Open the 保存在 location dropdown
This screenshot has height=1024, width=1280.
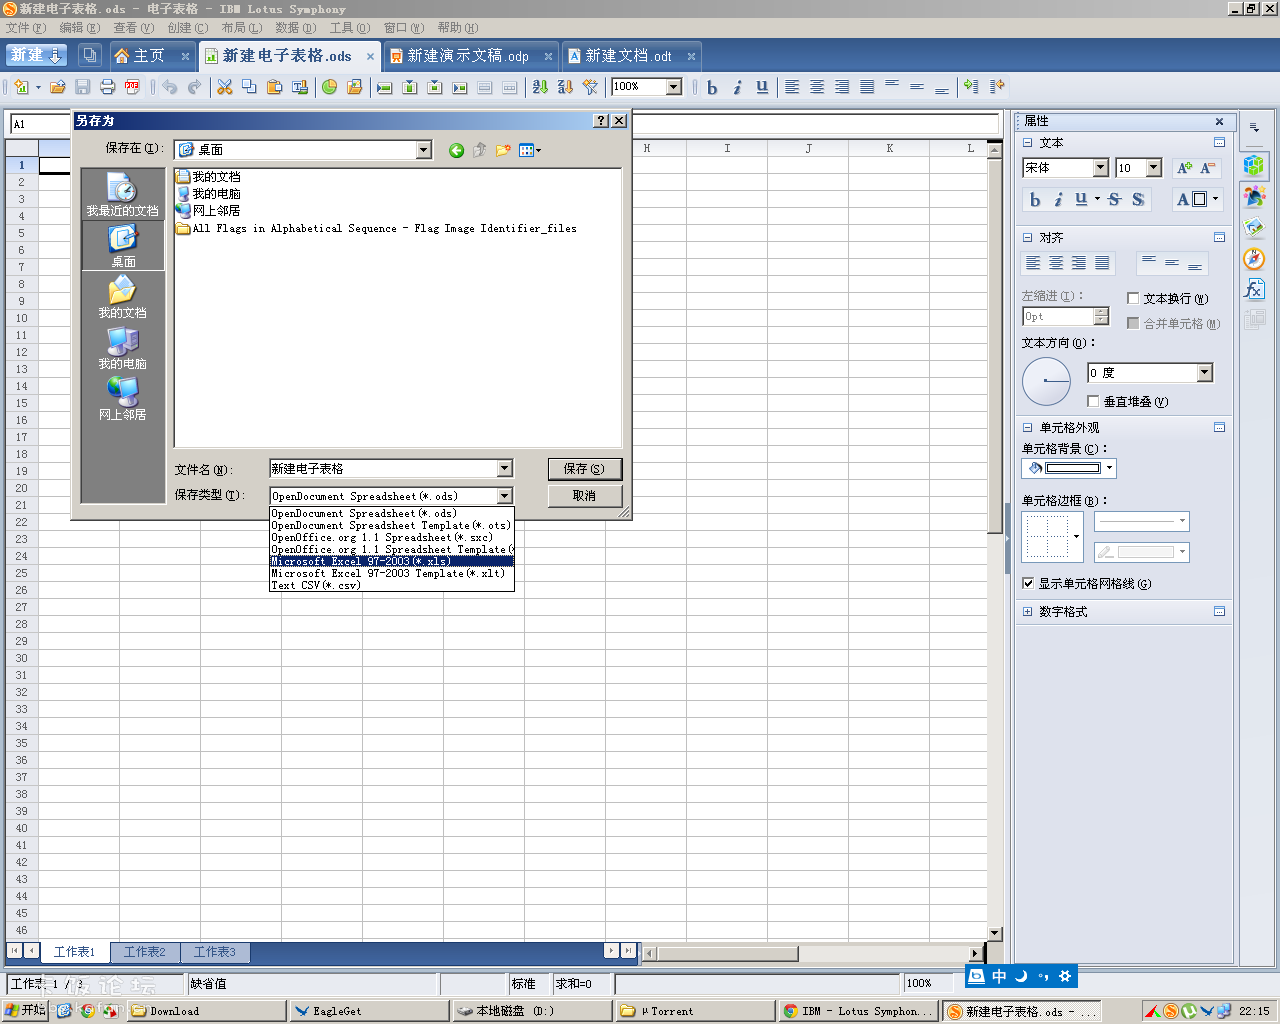pyautogui.click(x=424, y=150)
